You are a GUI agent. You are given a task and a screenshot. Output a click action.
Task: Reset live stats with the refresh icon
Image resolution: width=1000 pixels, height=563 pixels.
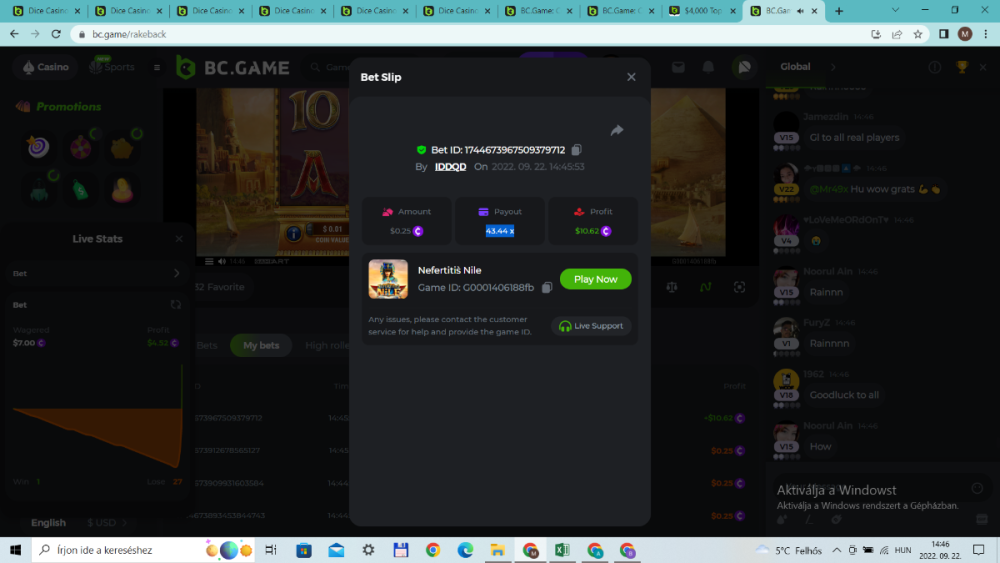click(176, 304)
